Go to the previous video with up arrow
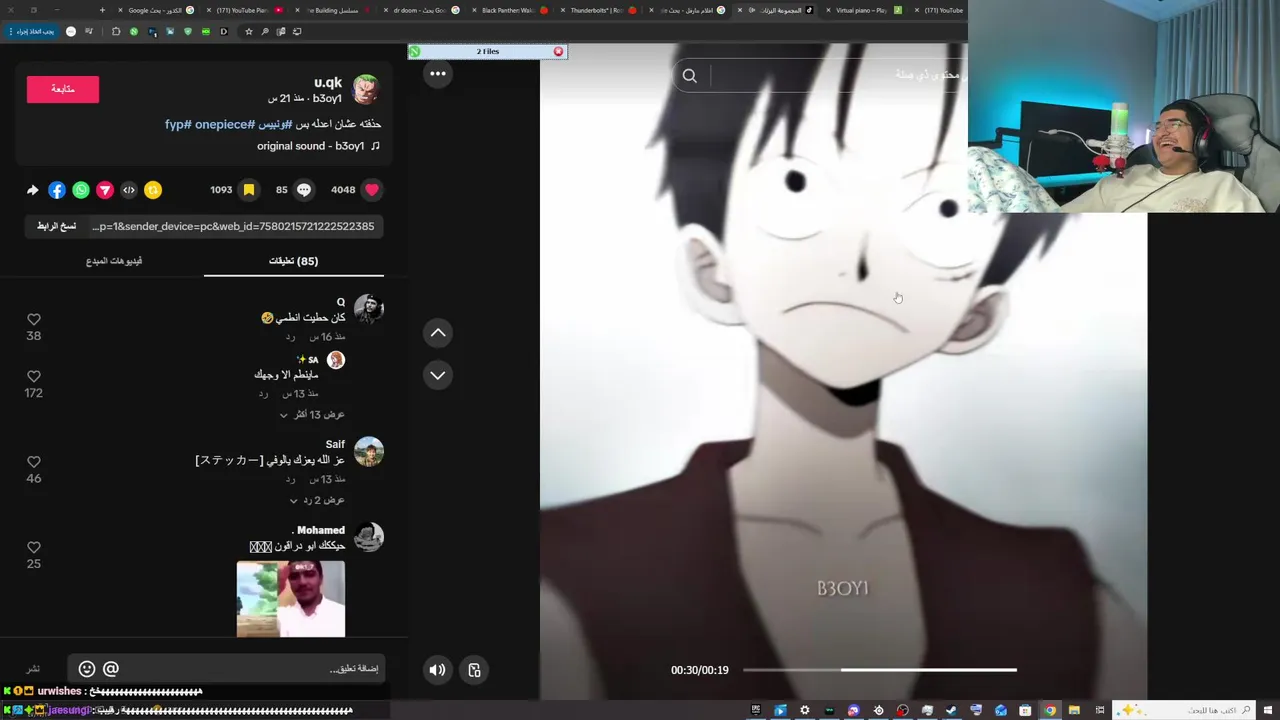Image resolution: width=1280 pixels, height=720 pixels. tap(438, 333)
